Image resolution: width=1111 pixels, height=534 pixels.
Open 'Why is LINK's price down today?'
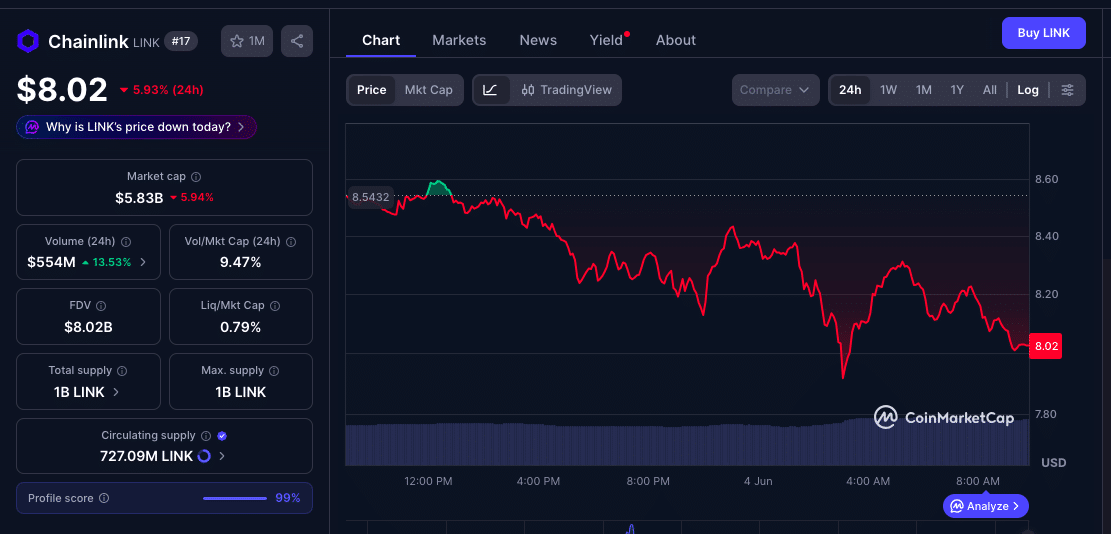[x=136, y=127]
